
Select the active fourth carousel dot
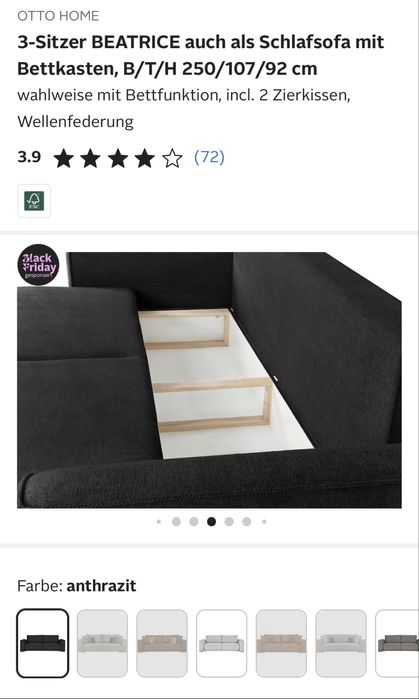(211, 522)
